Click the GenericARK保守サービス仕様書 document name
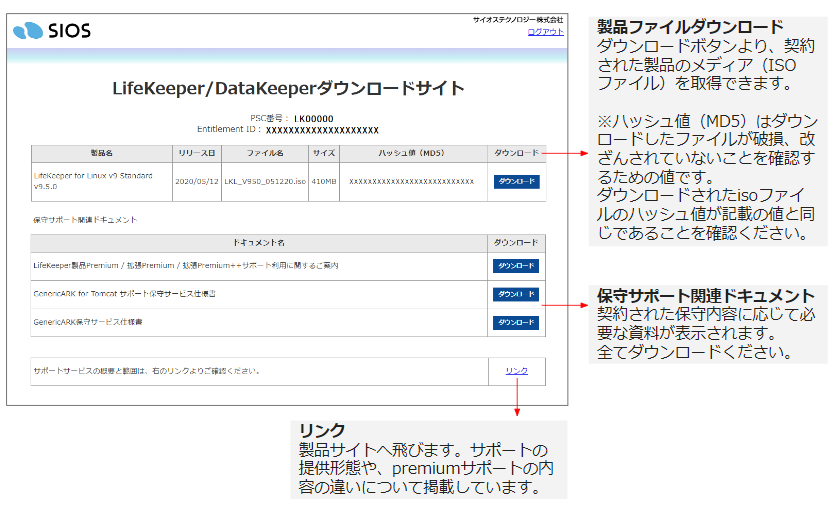835x514 pixels. [x=88, y=322]
